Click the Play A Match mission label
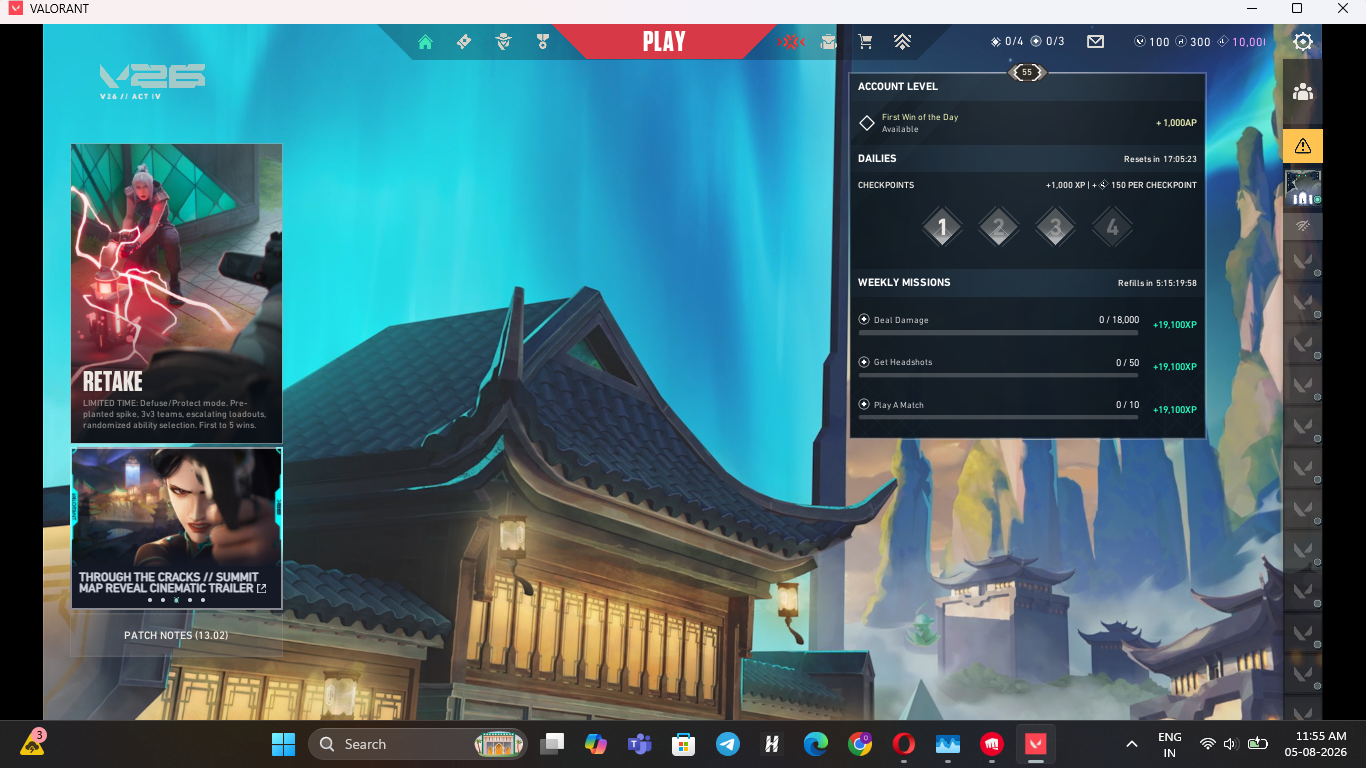1366x768 pixels. pos(899,405)
